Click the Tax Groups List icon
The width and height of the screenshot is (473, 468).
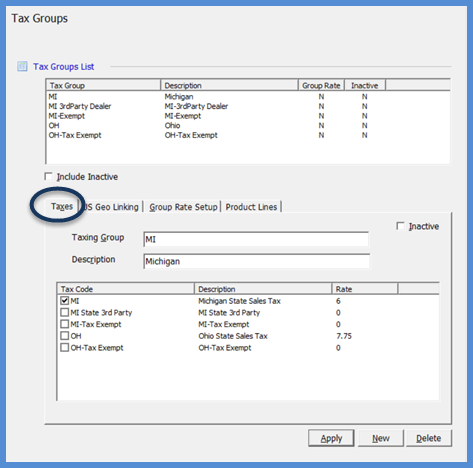tap(22, 66)
